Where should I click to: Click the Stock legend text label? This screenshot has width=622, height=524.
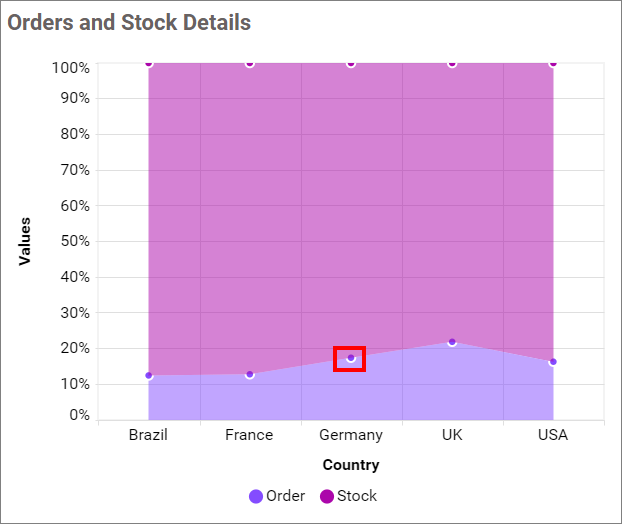click(x=357, y=496)
